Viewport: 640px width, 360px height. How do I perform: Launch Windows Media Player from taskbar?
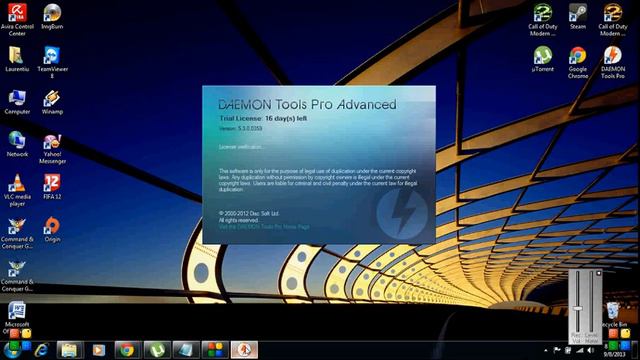pos(99,350)
